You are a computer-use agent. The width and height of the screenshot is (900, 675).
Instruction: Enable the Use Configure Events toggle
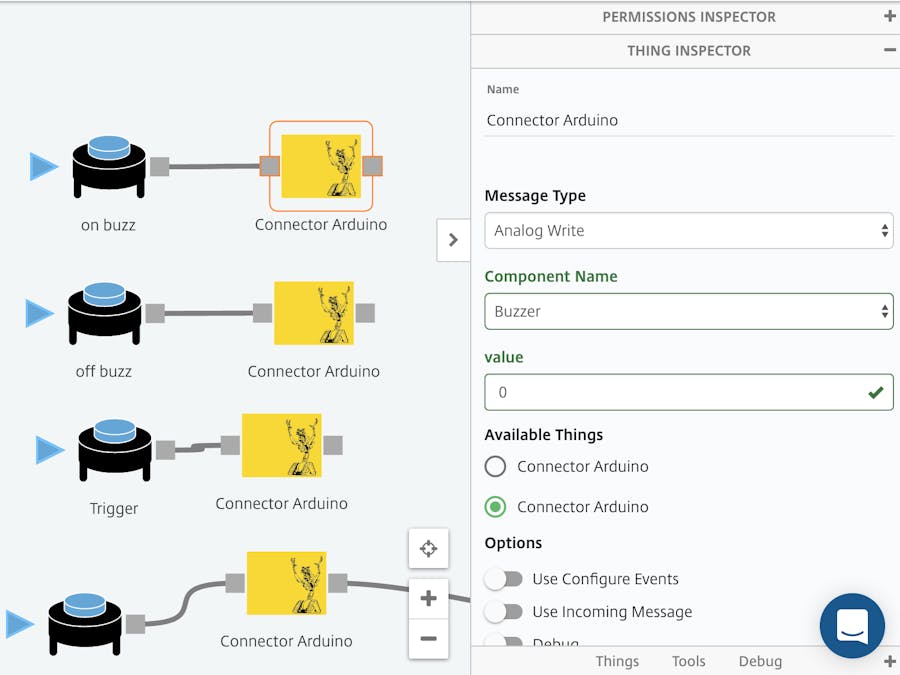click(504, 578)
